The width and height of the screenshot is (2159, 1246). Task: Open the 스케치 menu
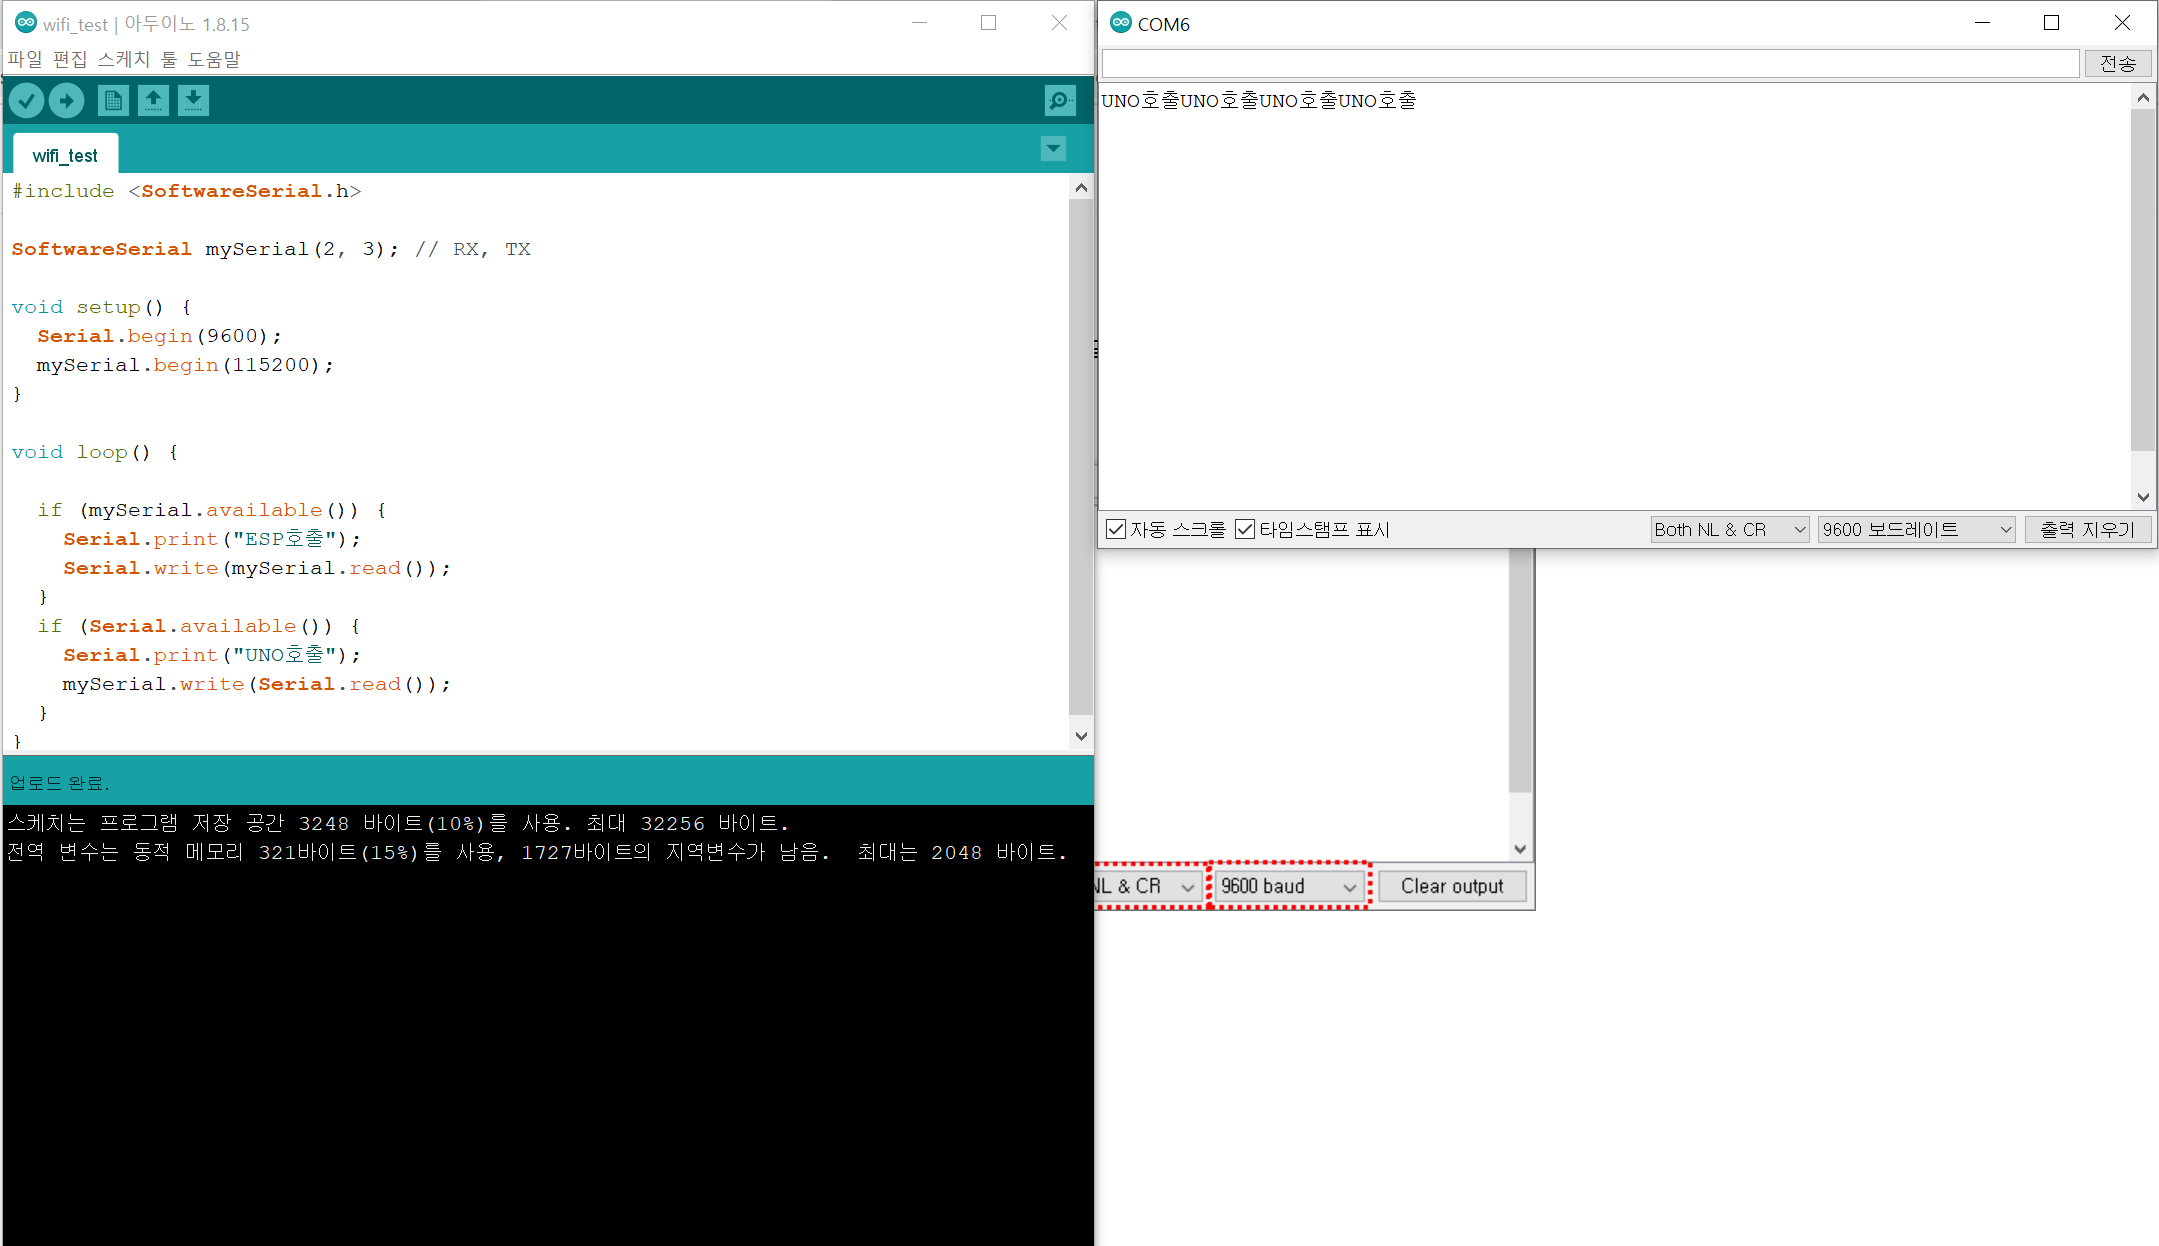tap(123, 59)
